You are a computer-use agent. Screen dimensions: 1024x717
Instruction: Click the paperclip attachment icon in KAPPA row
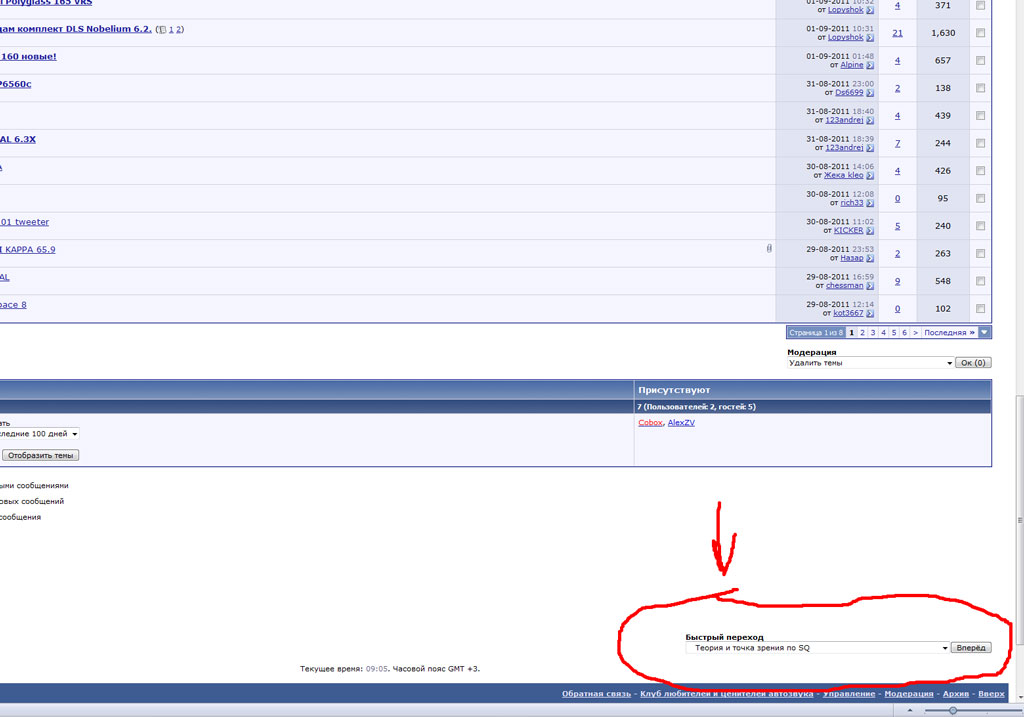[768, 248]
